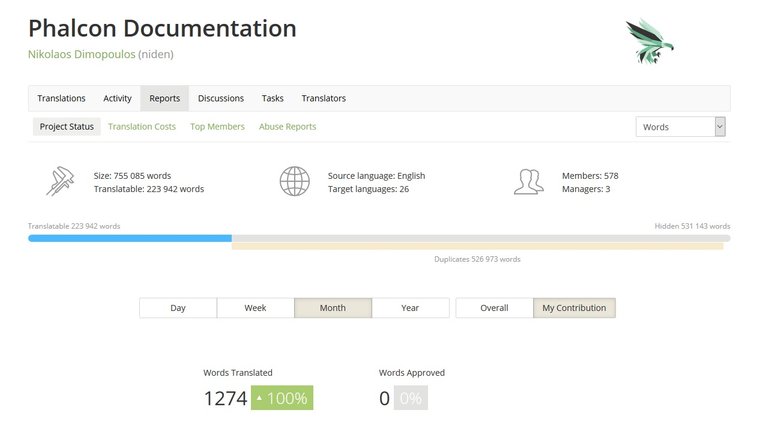This screenshot has width=768, height=422.
Task: Click the Phalcon Documentation title
Action: click(162, 28)
